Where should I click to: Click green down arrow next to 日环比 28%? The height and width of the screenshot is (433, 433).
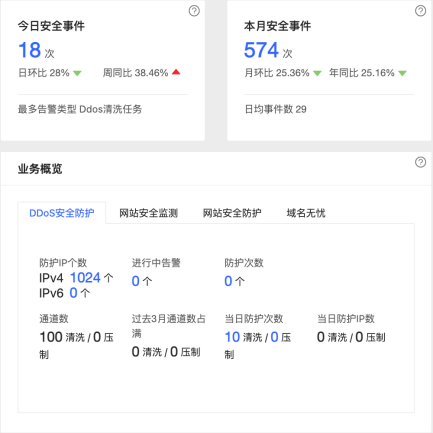pyautogui.click(x=77, y=73)
